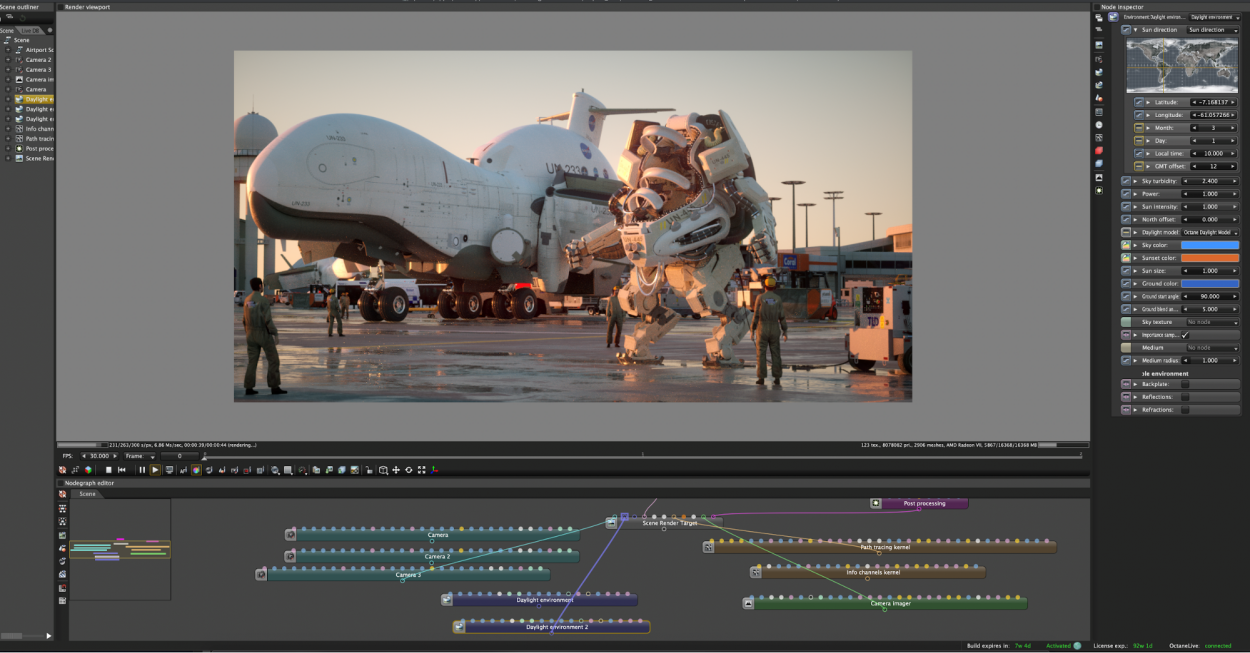Open the Ground color swatch
Screen dimensions: 1250x653
click(x=1209, y=284)
